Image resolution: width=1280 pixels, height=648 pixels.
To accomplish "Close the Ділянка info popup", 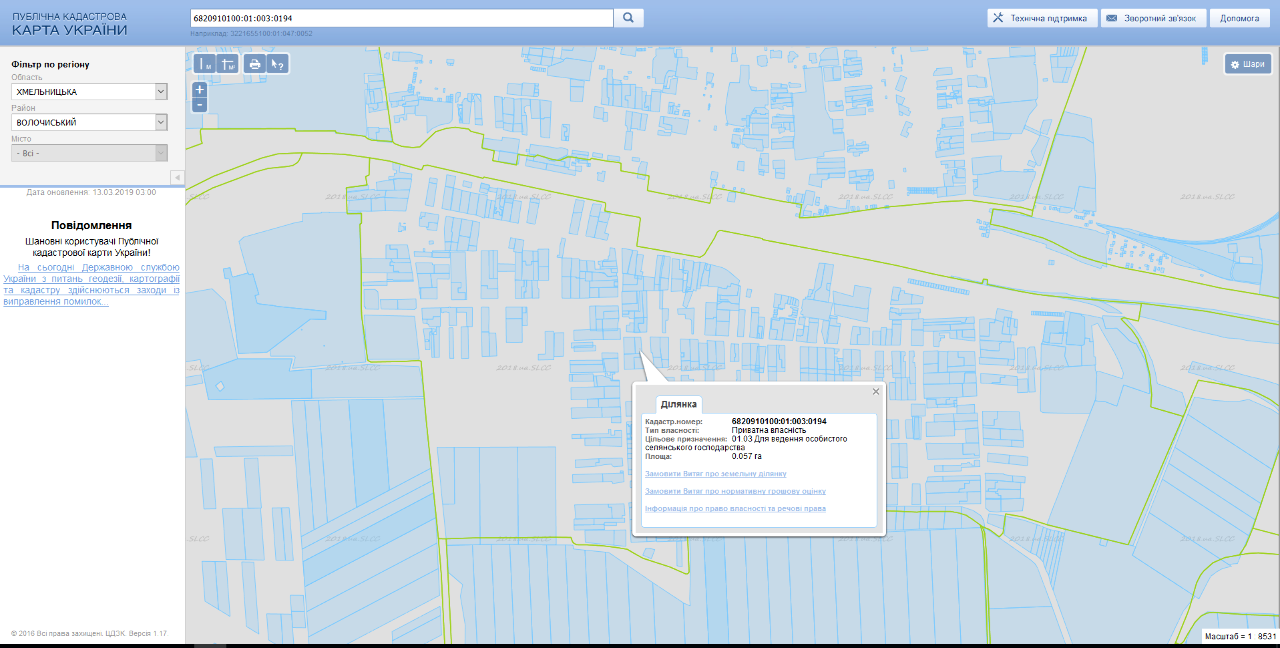I will 876,391.
